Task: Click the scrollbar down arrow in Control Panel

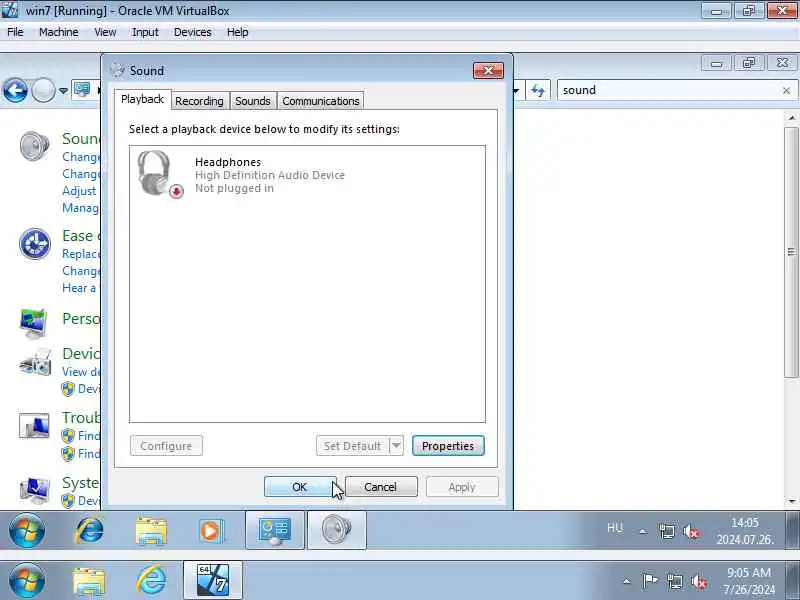Action: [x=792, y=501]
